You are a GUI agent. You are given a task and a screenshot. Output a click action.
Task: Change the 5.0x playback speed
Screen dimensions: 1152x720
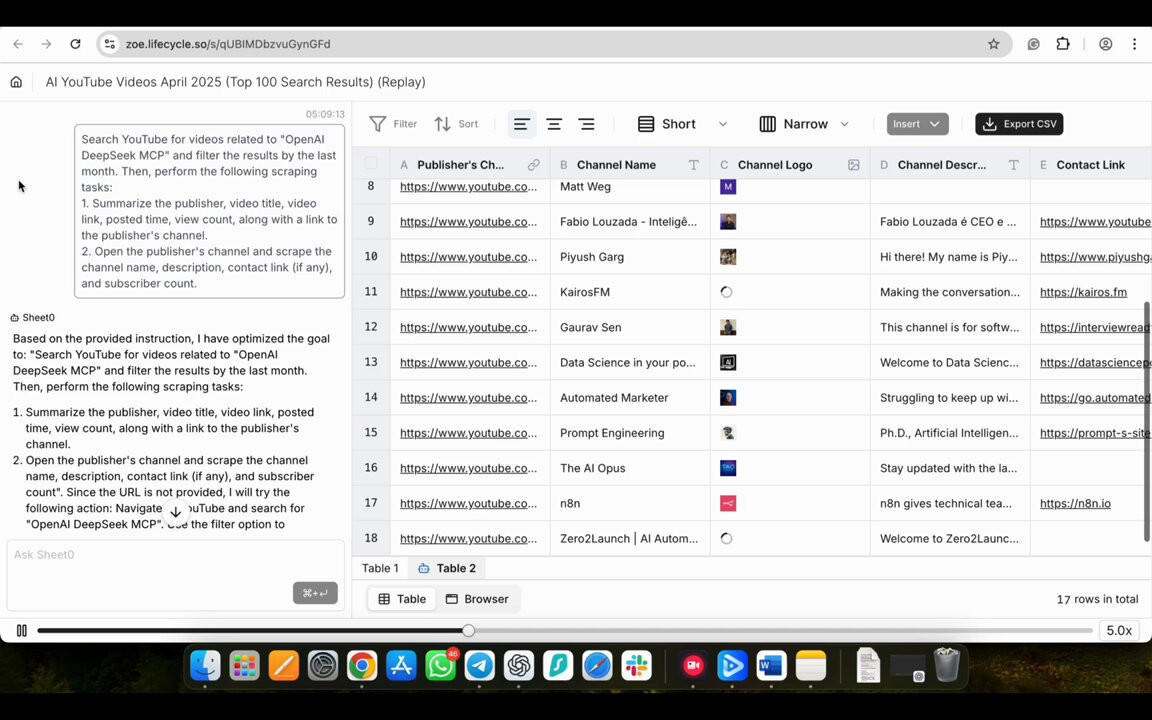pyautogui.click(x=1118, y=630)
